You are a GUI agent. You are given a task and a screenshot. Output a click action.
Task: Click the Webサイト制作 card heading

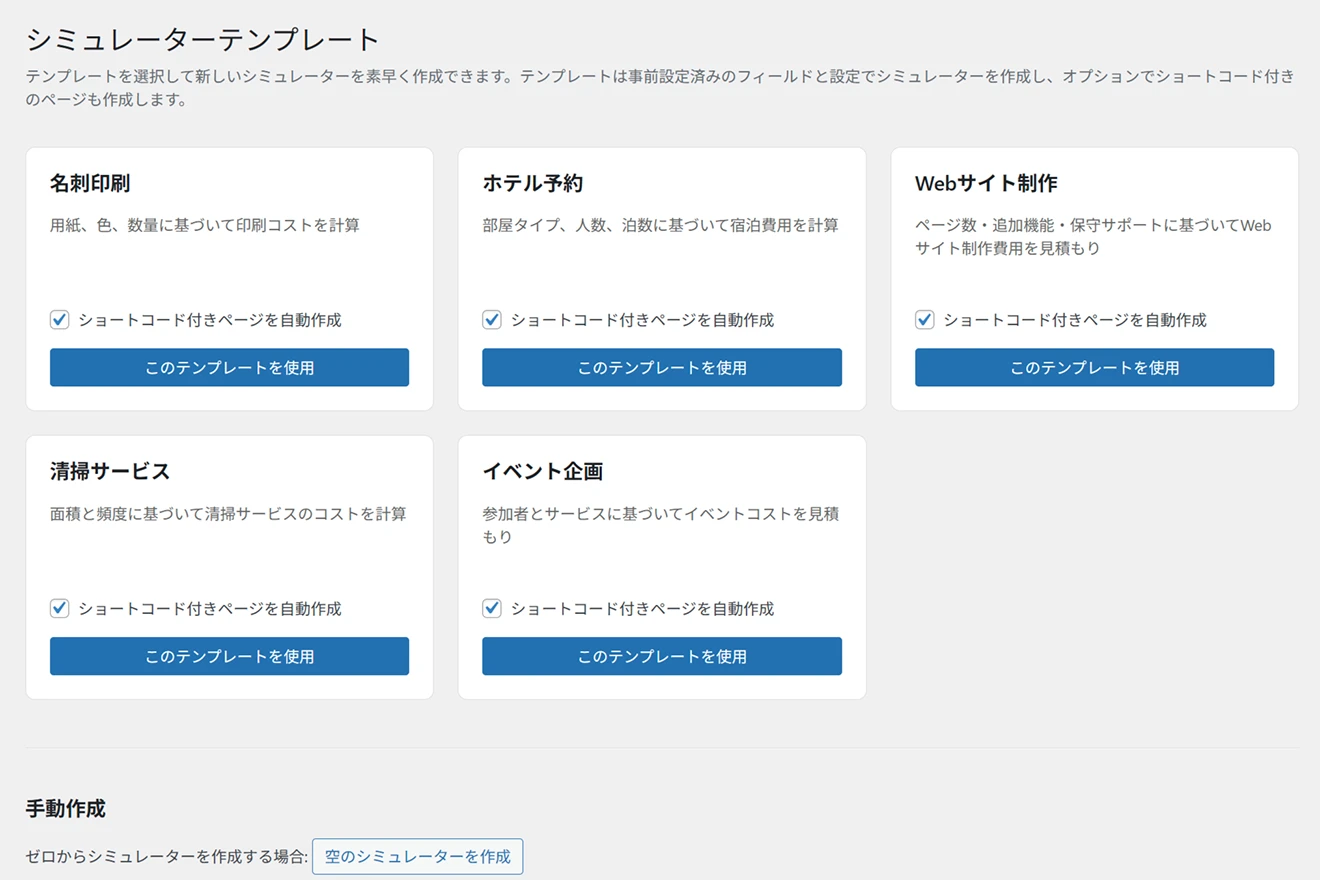tap(985, 183)
